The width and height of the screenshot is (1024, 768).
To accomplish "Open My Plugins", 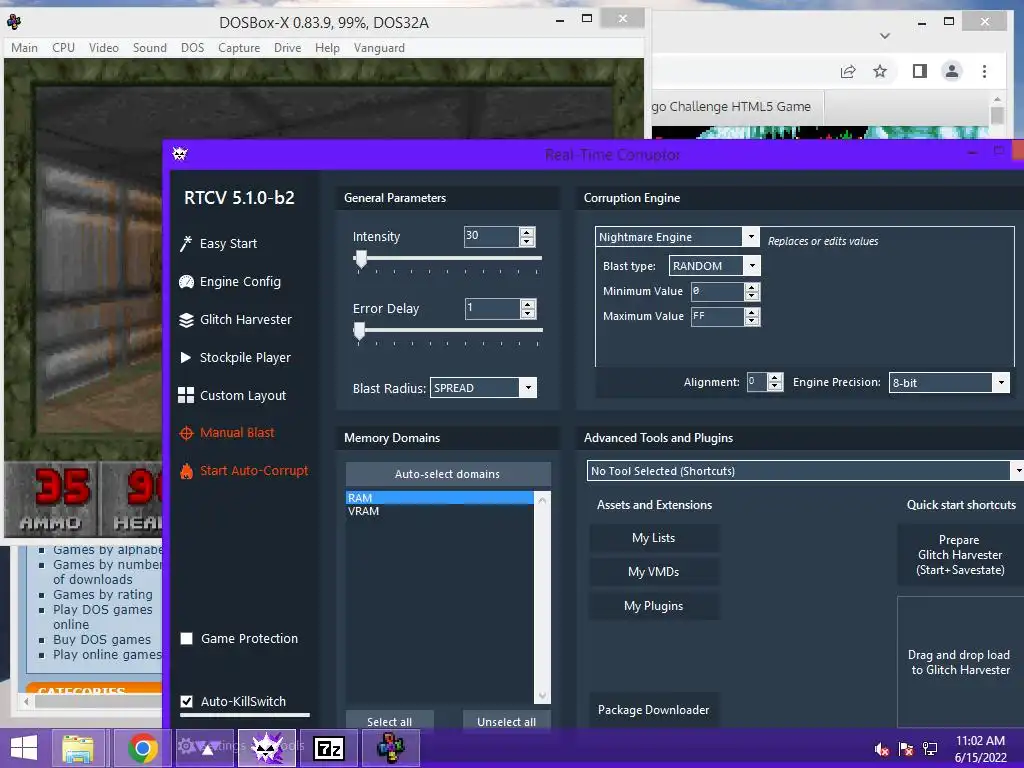I will coord(654,606).
